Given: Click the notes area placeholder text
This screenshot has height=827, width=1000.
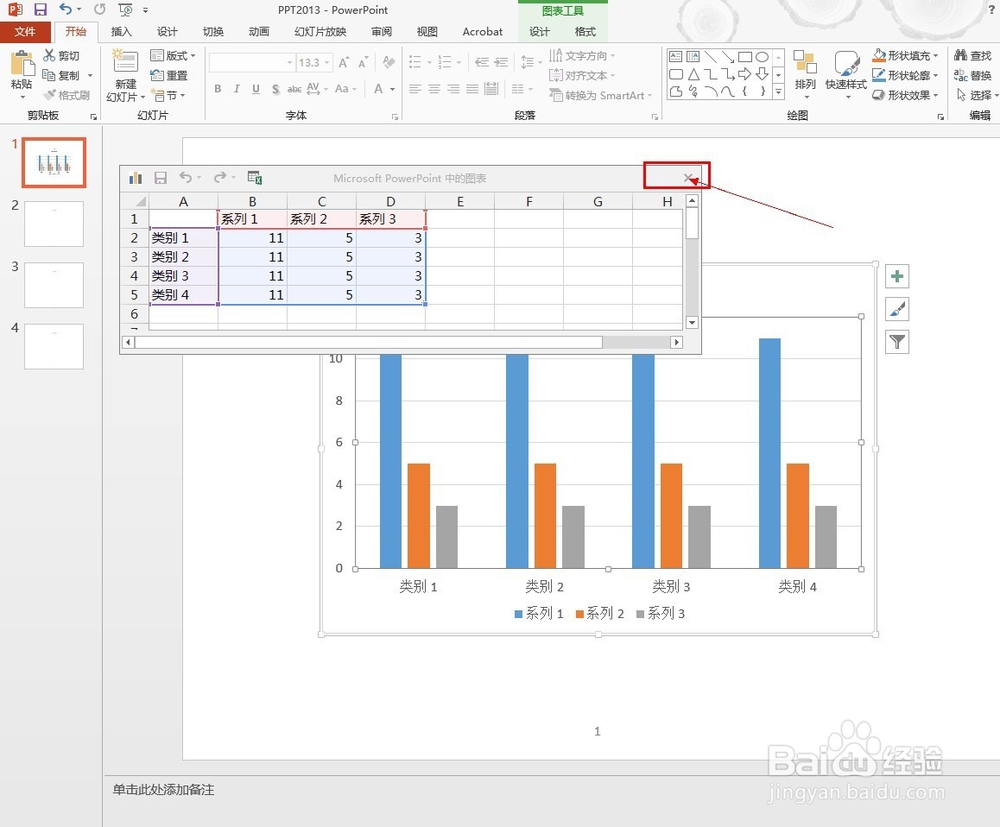Looking at the screenshot, I should (x=163, y=789).
